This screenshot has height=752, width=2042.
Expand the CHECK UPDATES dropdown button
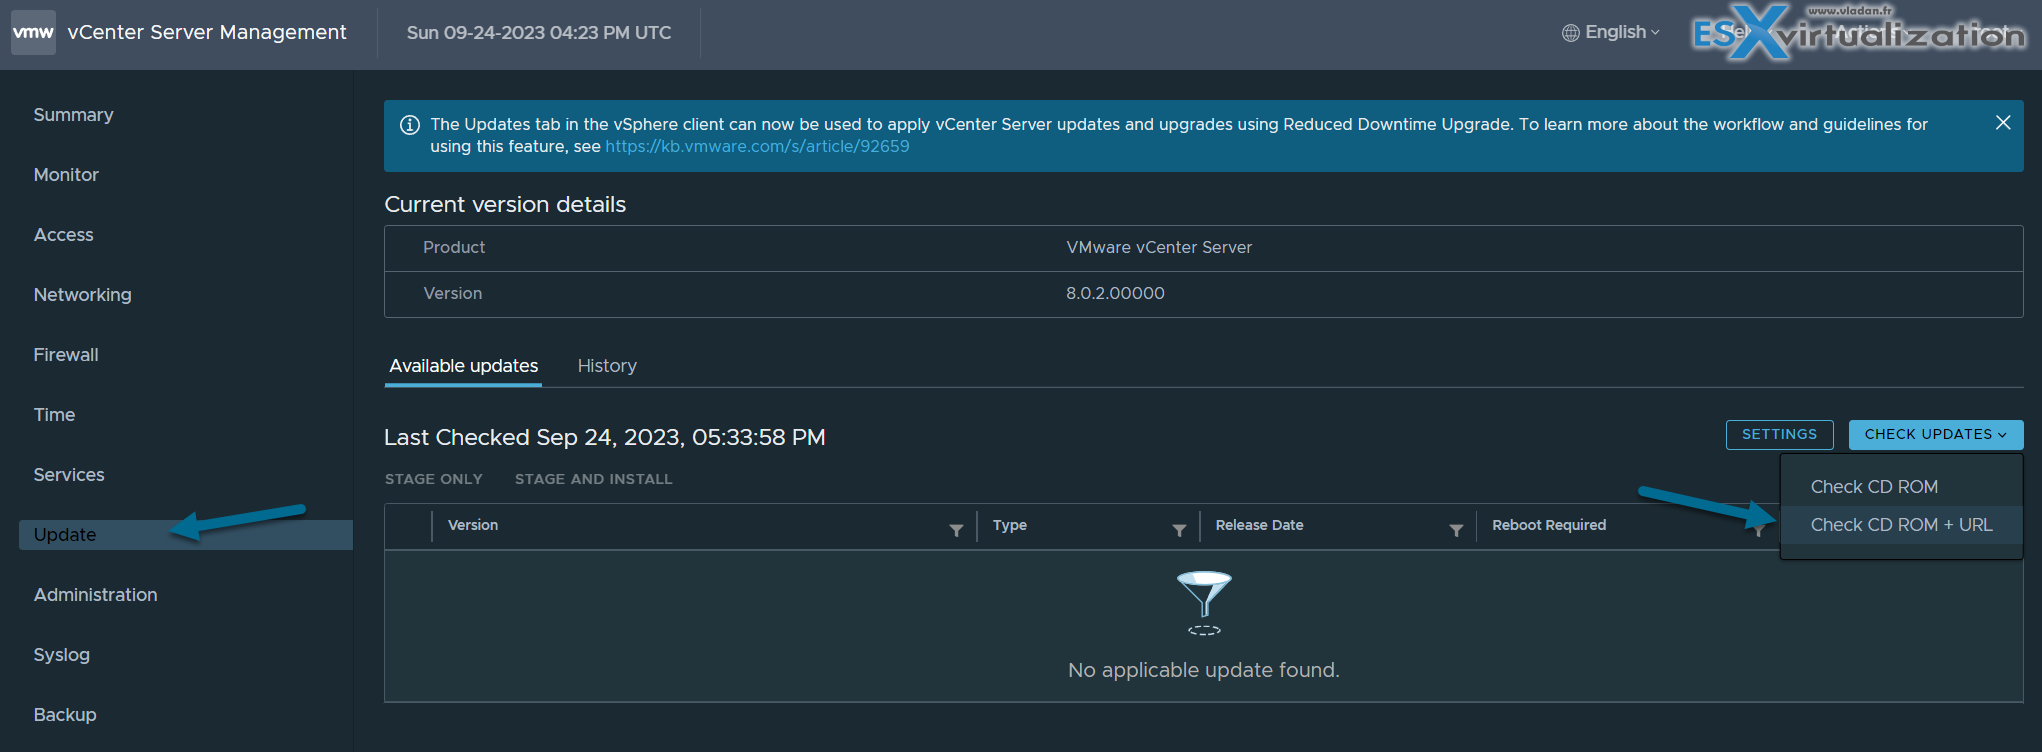pos(1935,435)
